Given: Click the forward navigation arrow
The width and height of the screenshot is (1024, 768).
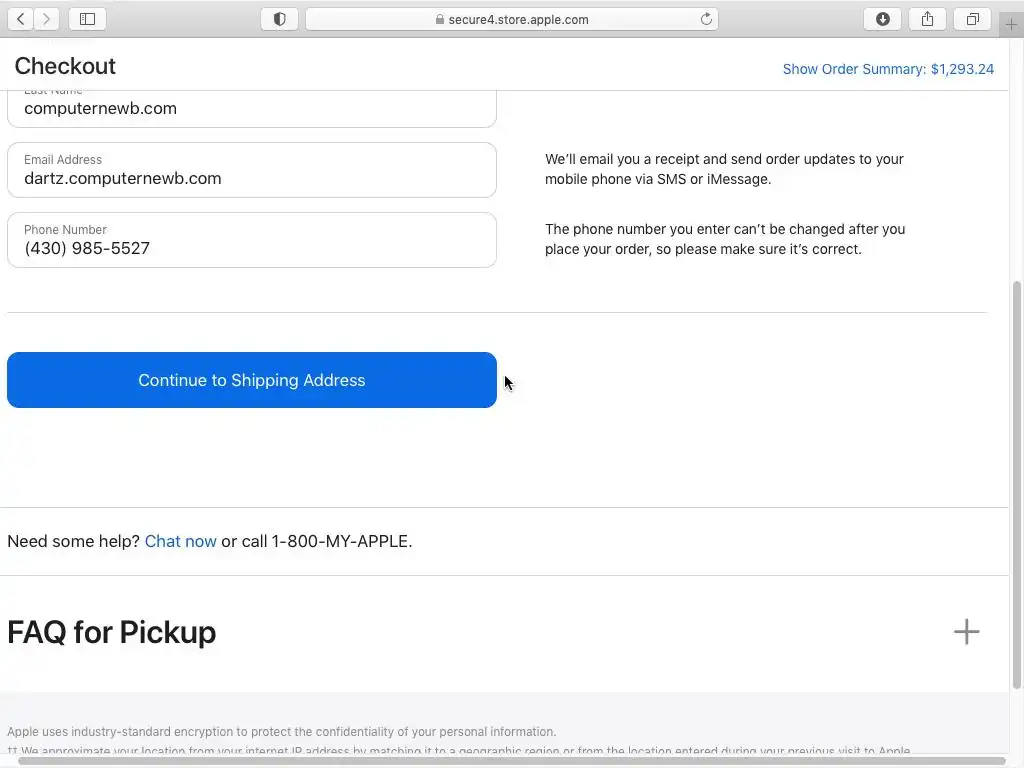Looking at the screenshot, I should coord(46,19).
